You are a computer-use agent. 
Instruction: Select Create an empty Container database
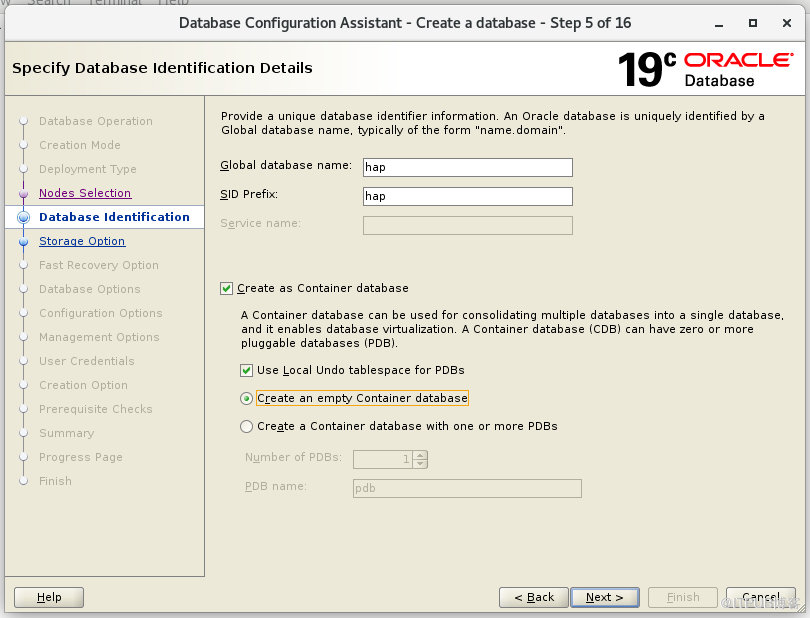(246, 398)
